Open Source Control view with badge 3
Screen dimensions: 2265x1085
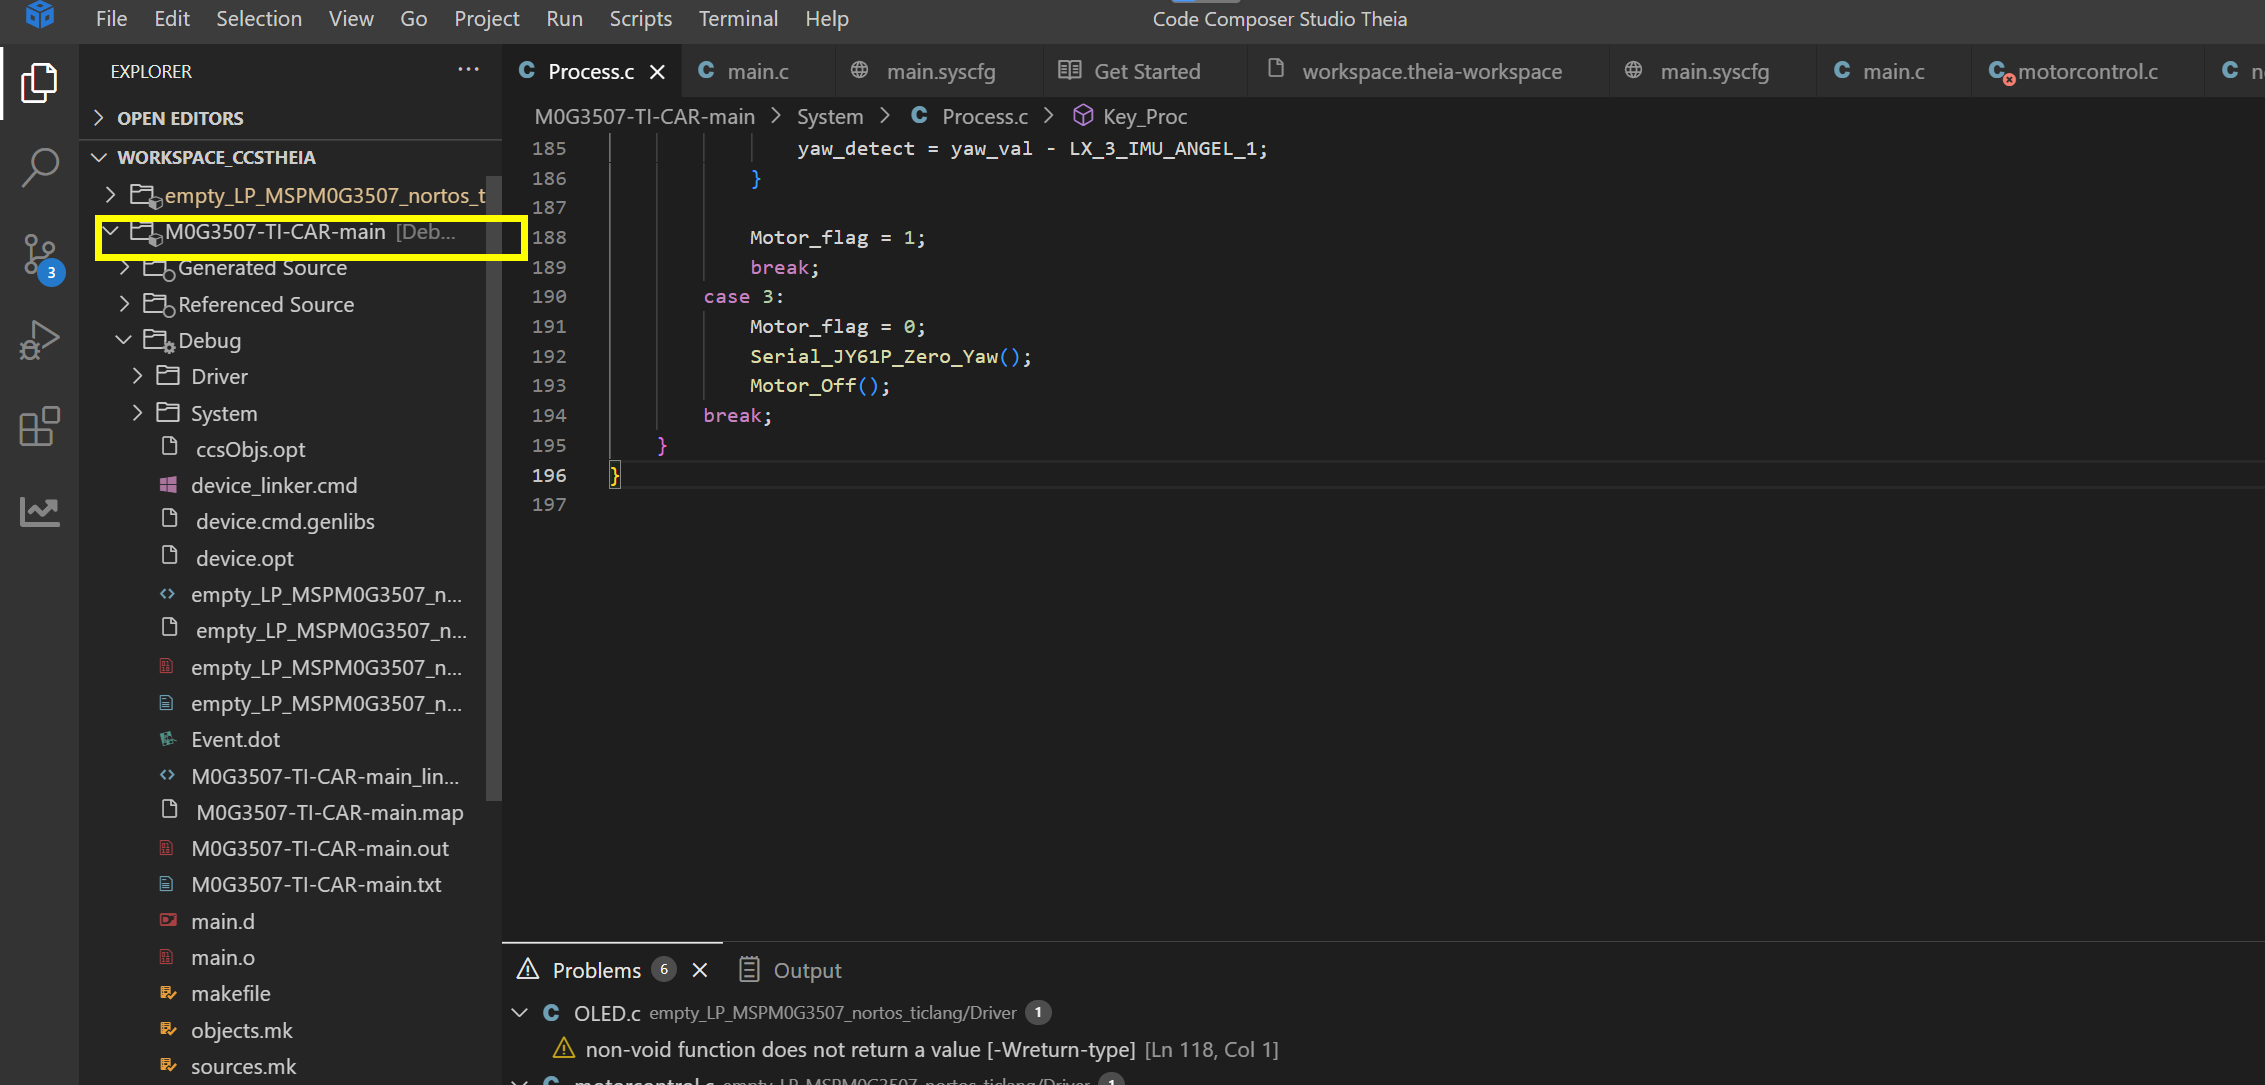40,255
